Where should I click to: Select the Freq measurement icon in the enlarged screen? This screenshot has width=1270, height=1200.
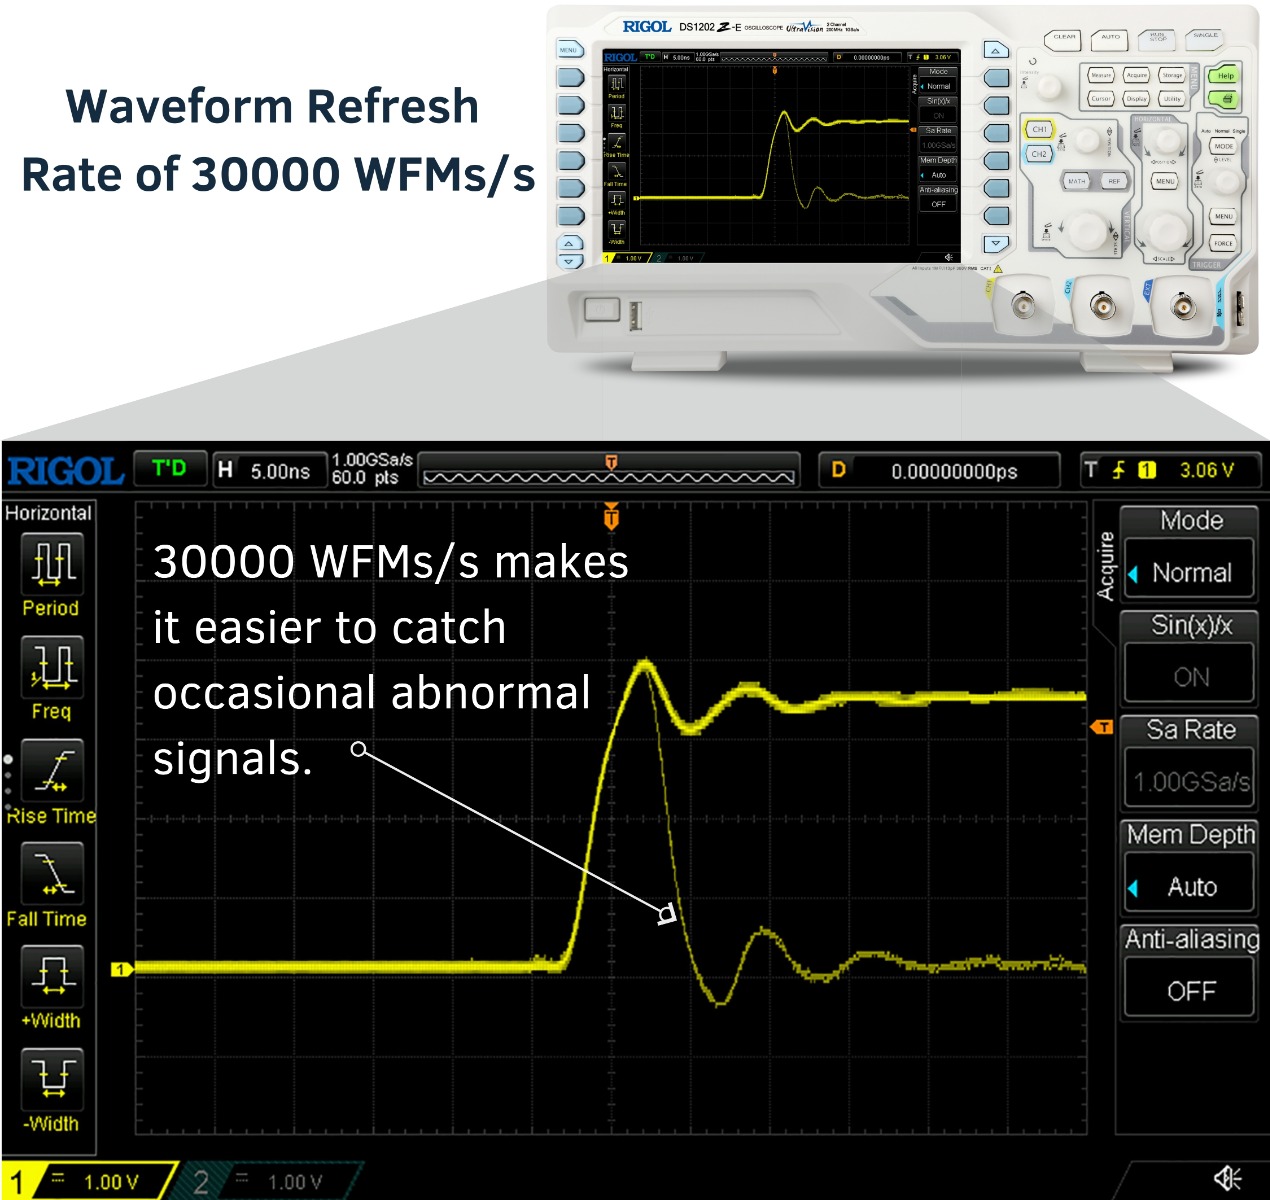pos(54,667)
